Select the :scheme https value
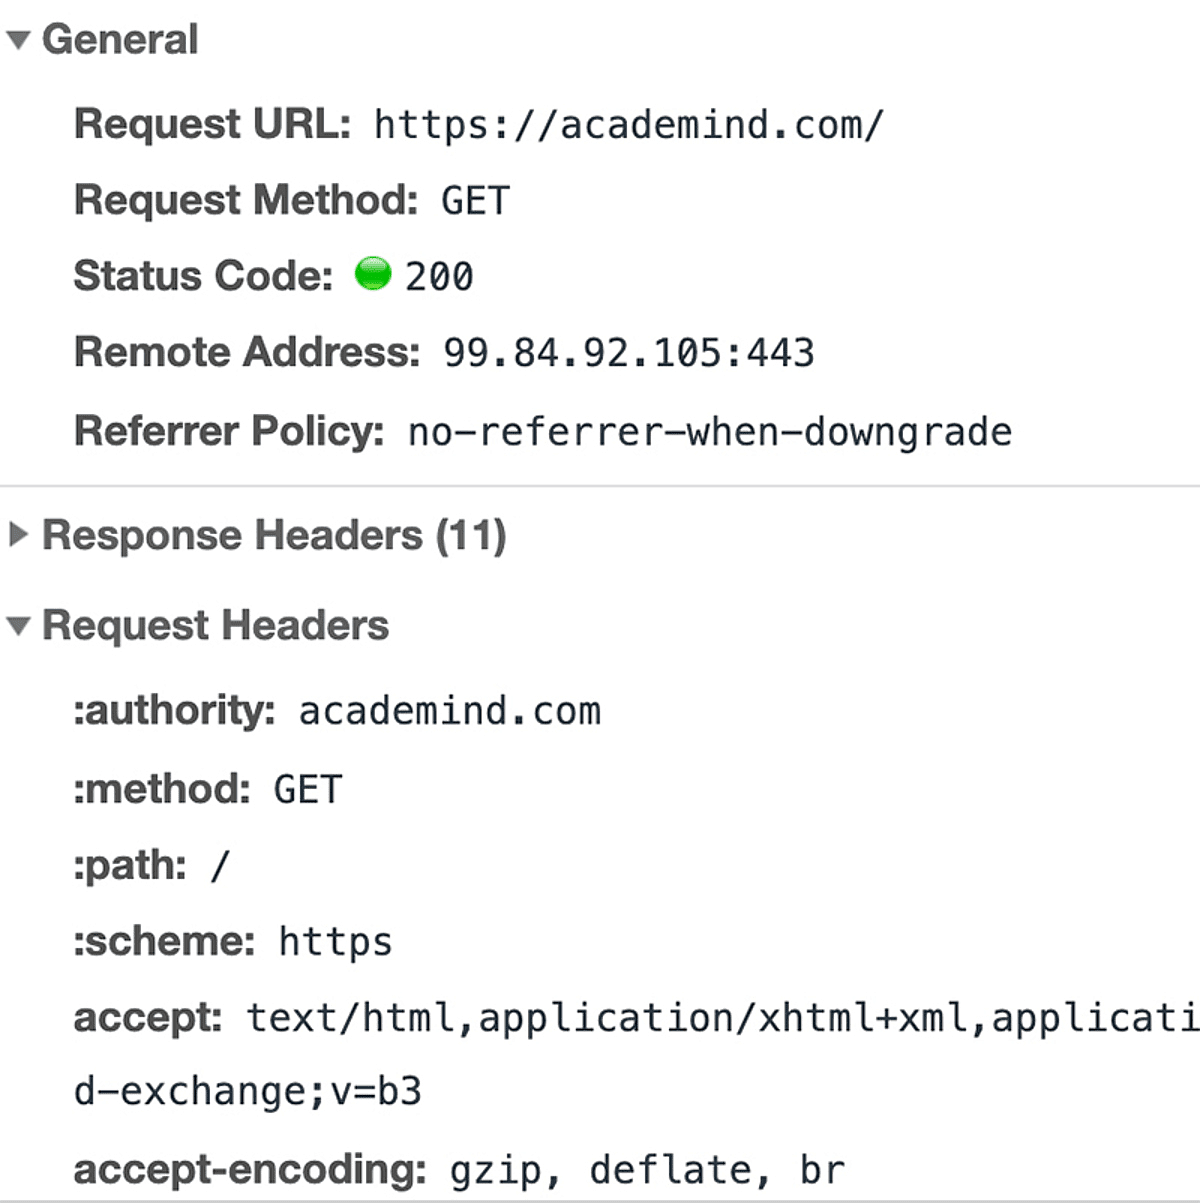The height and width of the screenshot is (1203, 1200). 335,940
